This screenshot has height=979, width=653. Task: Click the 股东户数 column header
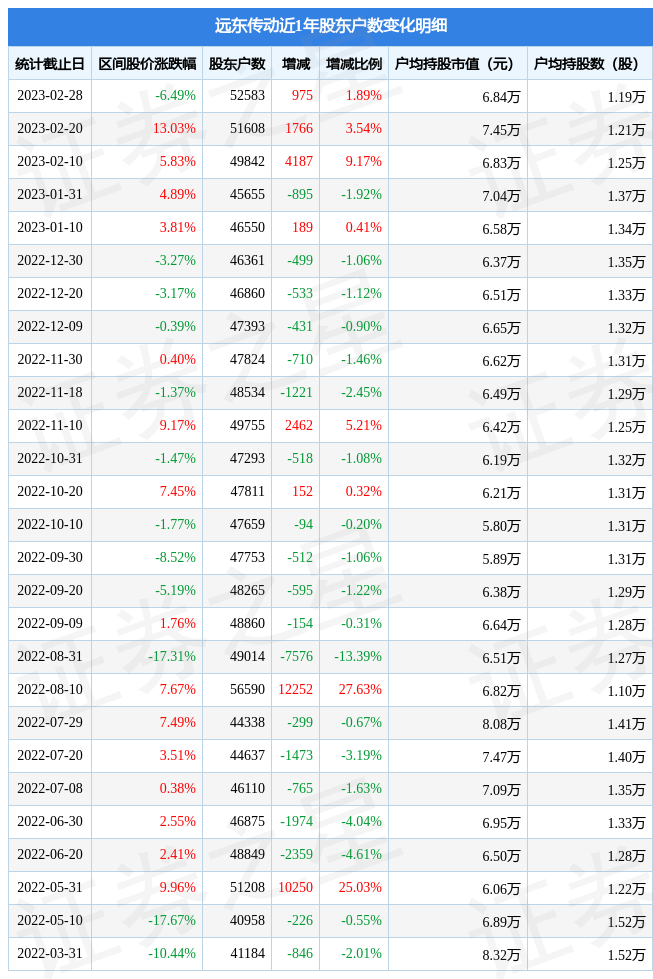tap(237, 64)
